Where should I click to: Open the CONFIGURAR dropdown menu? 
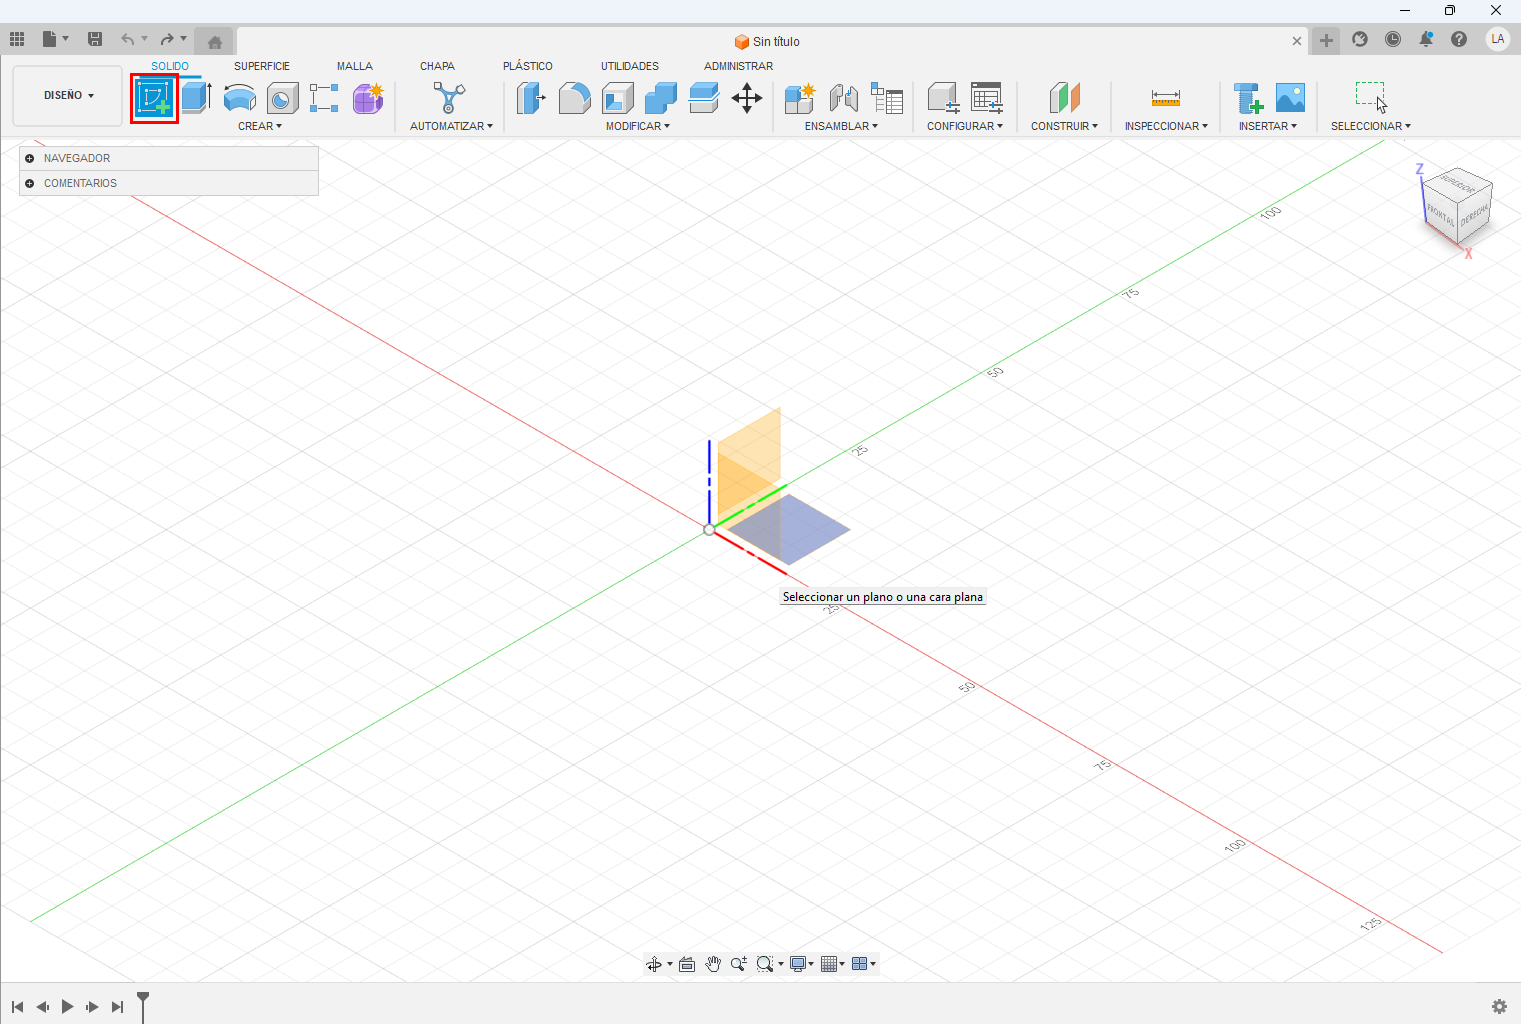[965, 126]
